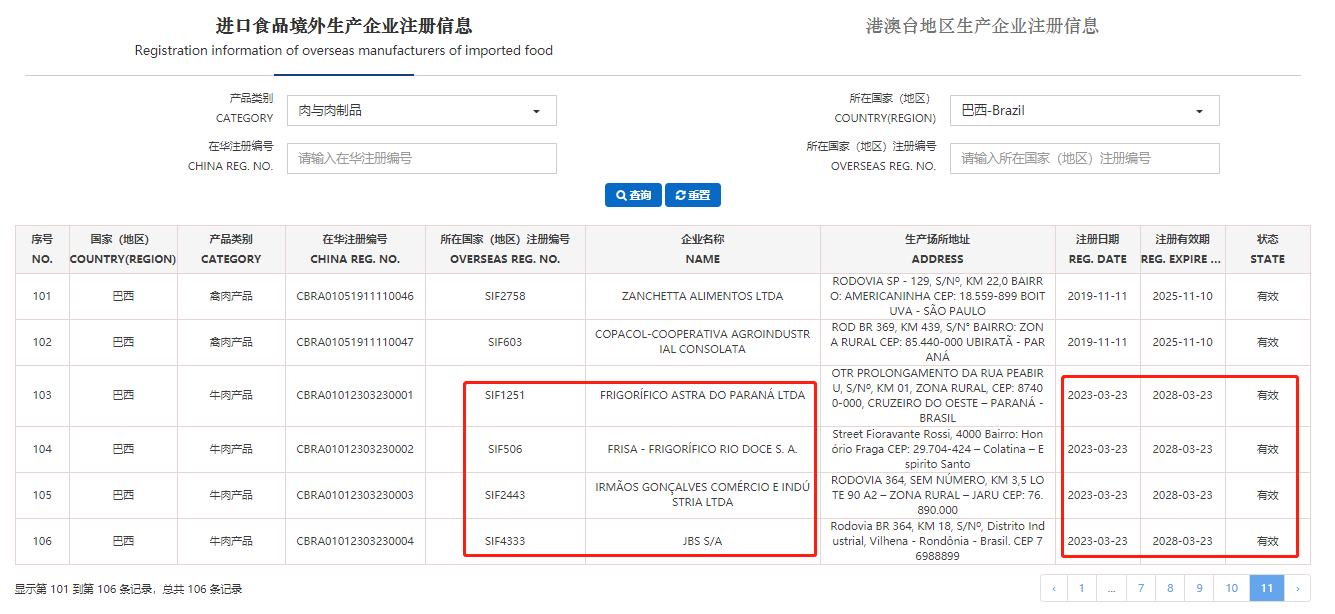
Task: Click the 注册日期 REG. DATE column header
Action: pyautogui.click(x=1097, y=249)
